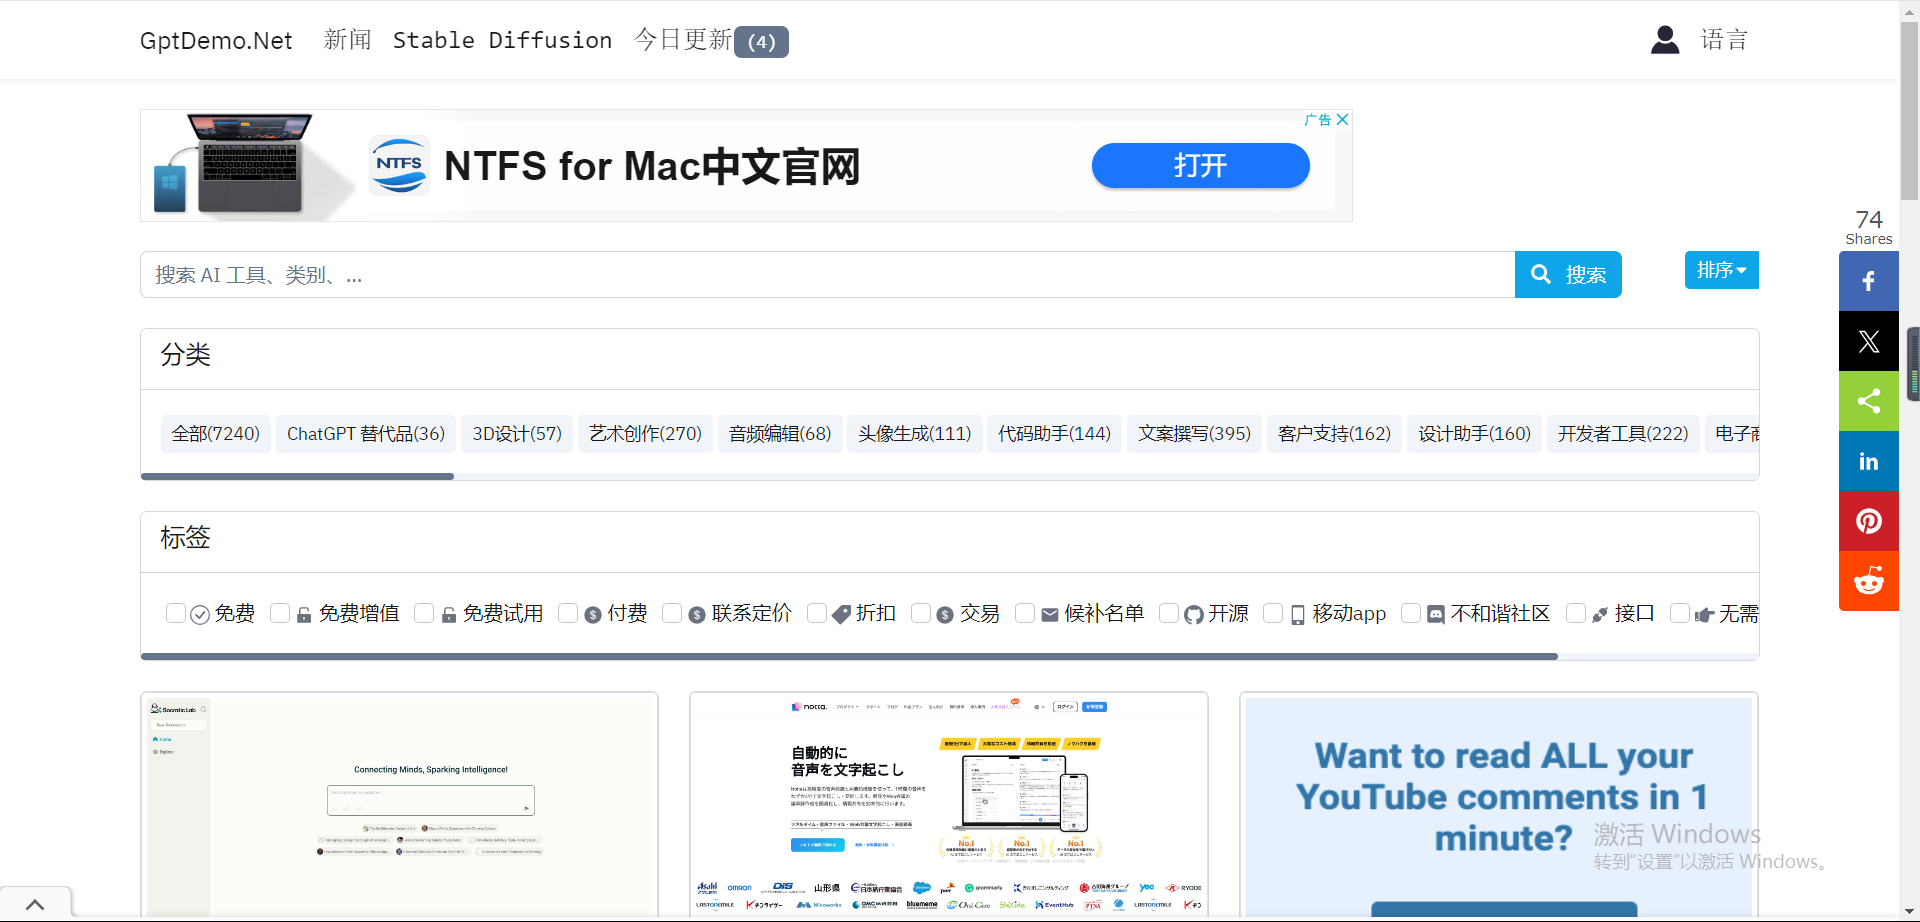The height and width of the screenshot is (922, 1920).
Task: Open more share options via the share icon
Action: [1868, 401]
